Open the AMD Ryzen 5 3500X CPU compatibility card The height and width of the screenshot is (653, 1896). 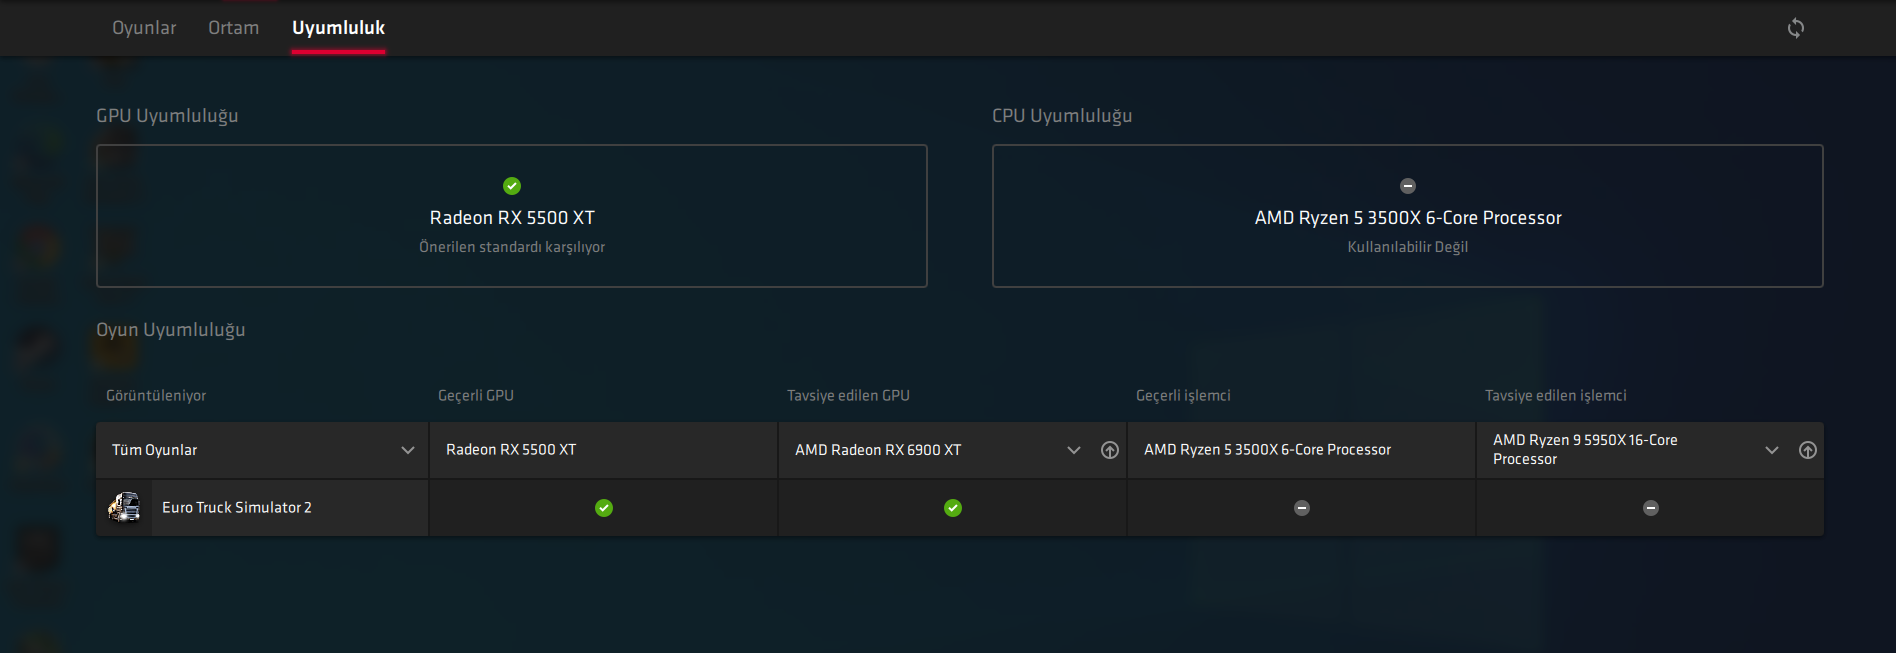(1408, 216)
